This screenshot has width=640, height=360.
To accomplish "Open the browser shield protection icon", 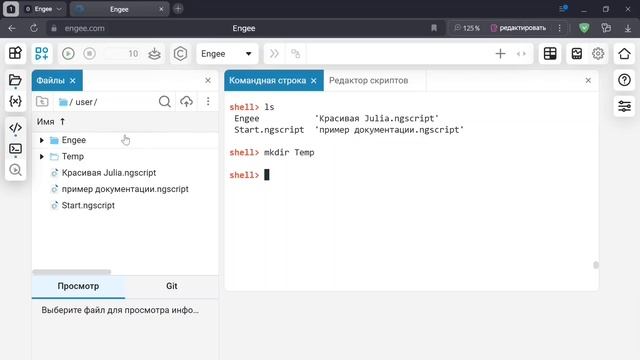I will (584, 28).
